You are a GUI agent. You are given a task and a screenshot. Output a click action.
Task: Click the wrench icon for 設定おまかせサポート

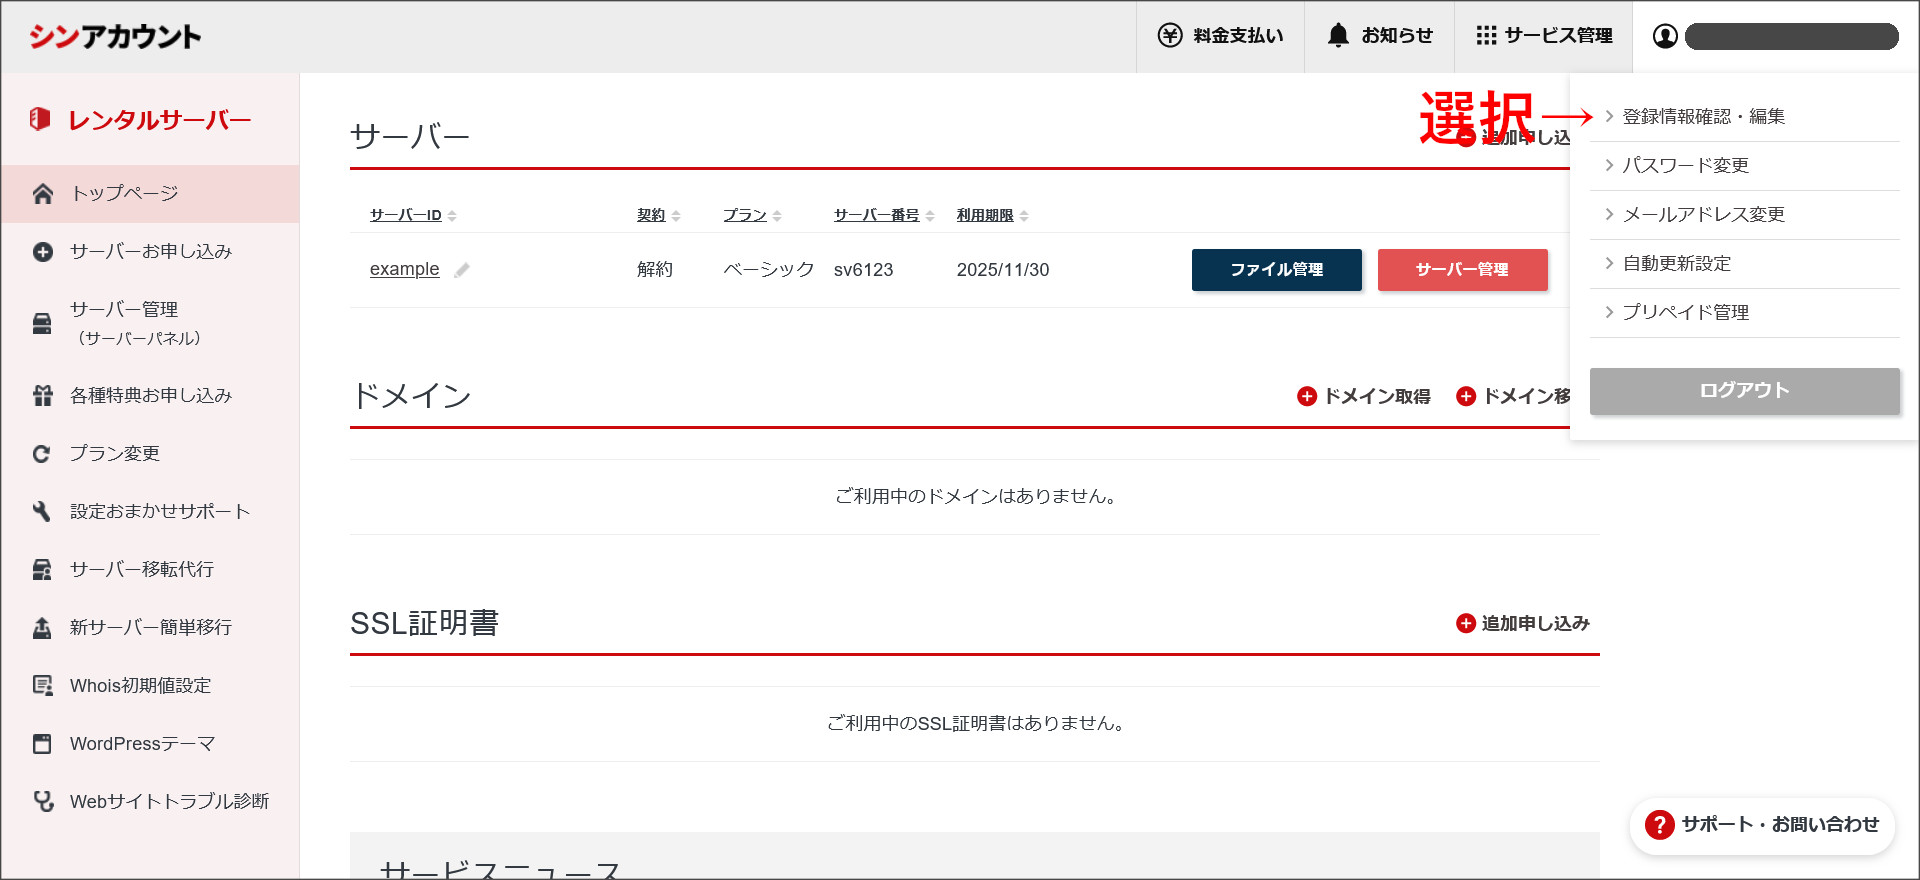click(42, 512)
